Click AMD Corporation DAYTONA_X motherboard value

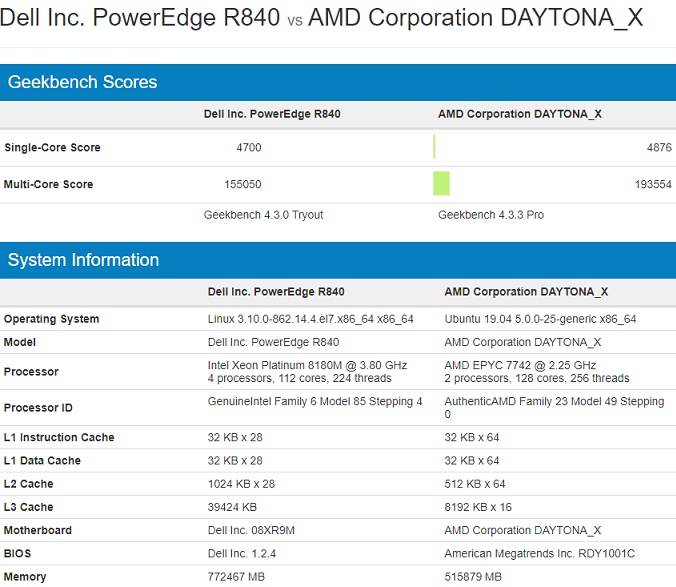pos(523,531)
